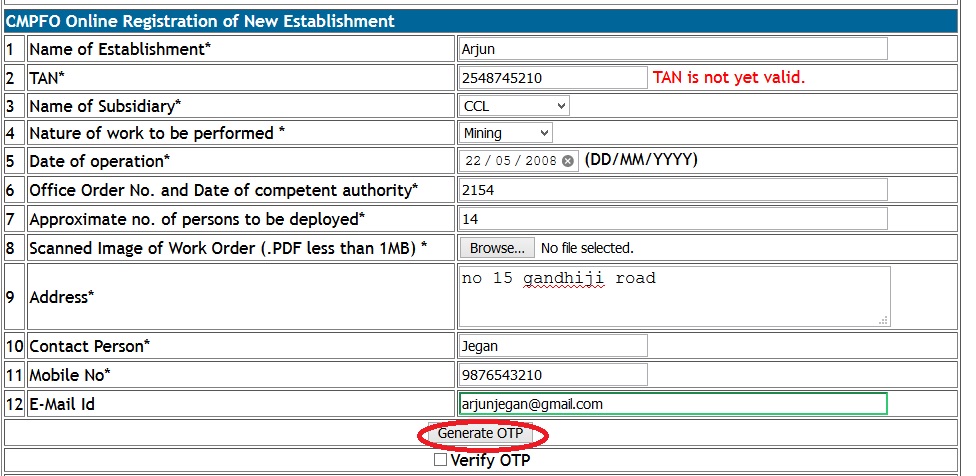This screenshot has height=476, width=976.
Task: Click into the TAN number field
Action: [x=552, y=77]
